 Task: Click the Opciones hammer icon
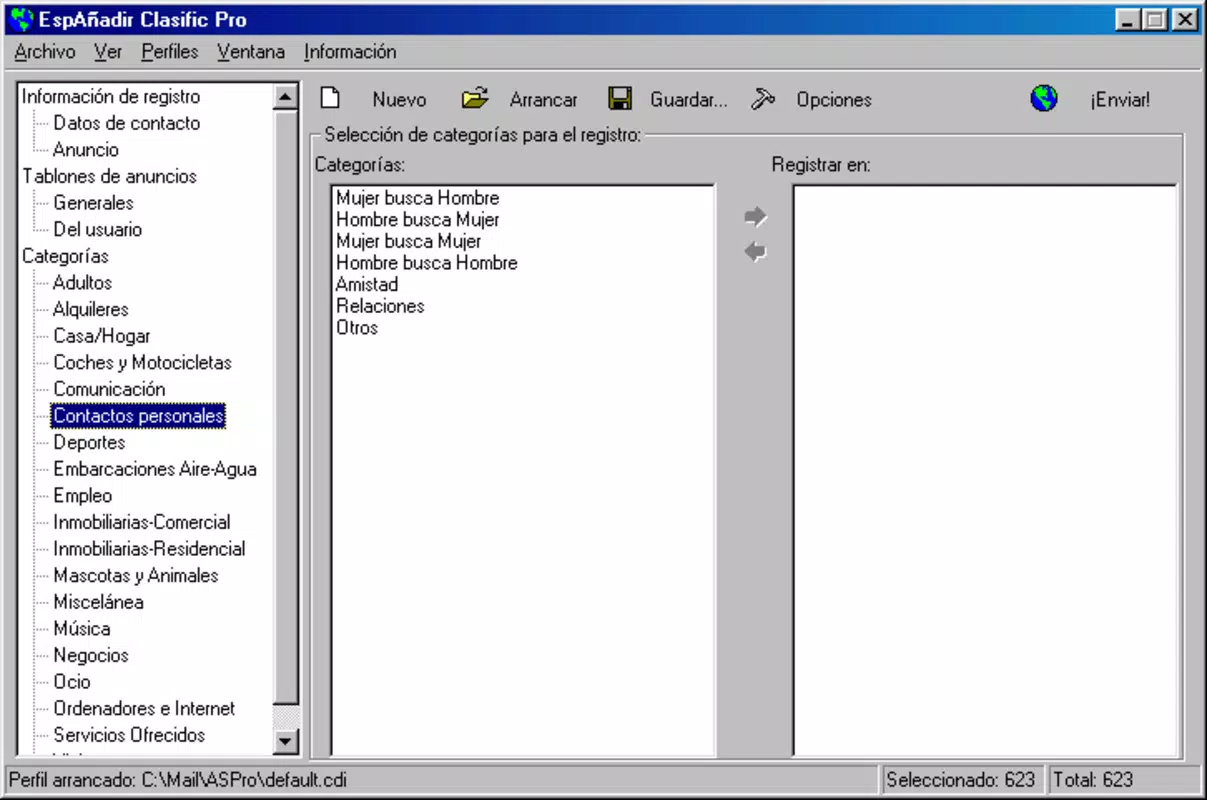(x=763, y=98)
